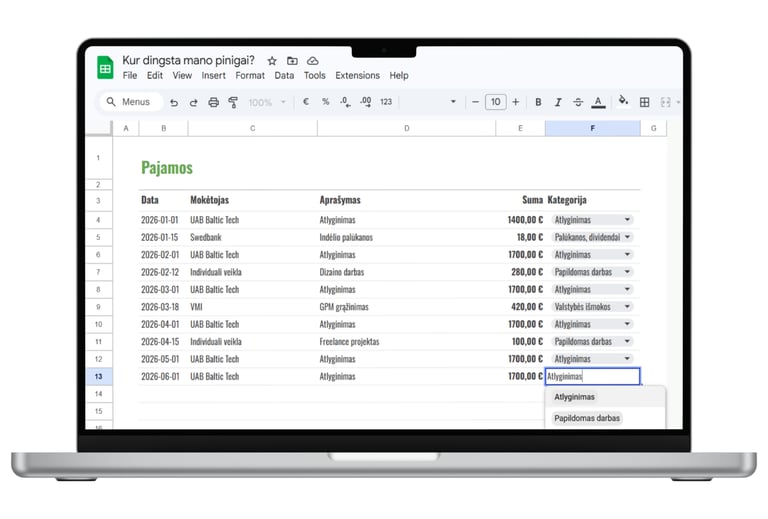Open the View menu

click(x=182, y=75)
